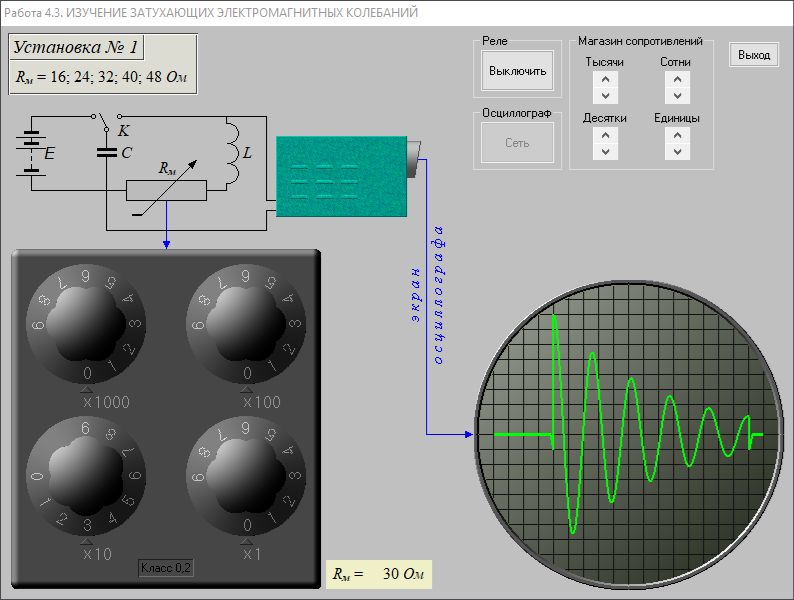Click the Rм = 30 Ом readout field
Viewport: 794px width, 600px height.
[x=379, y=574]
